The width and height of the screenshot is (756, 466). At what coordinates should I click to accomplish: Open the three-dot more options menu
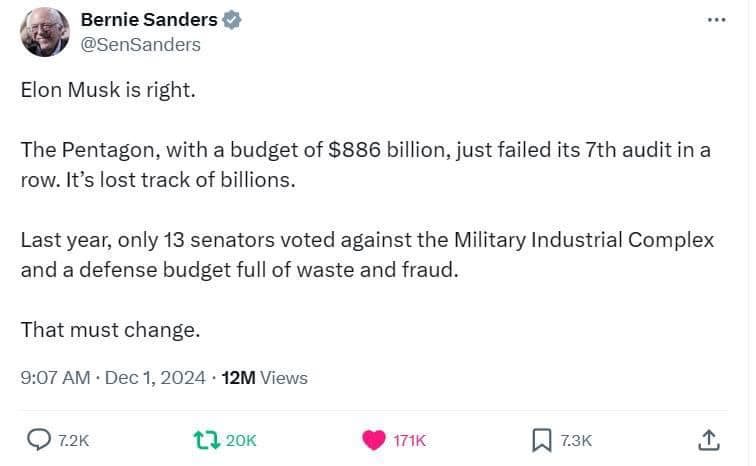coord(715,19)
